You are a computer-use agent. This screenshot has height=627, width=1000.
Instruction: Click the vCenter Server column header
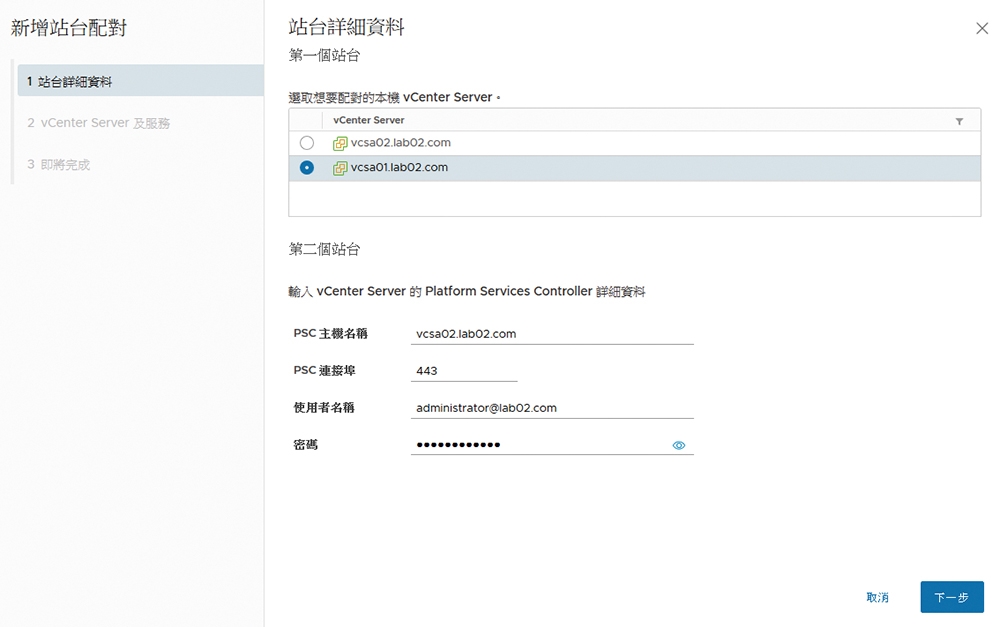[369, 120]
